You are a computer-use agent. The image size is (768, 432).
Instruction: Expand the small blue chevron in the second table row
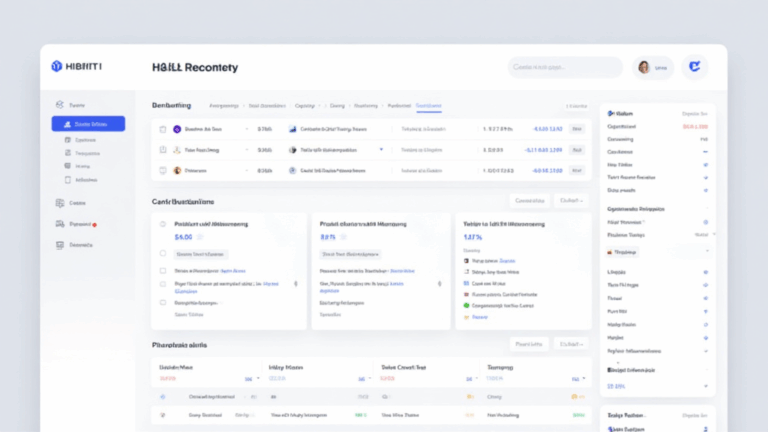point(381,149)
